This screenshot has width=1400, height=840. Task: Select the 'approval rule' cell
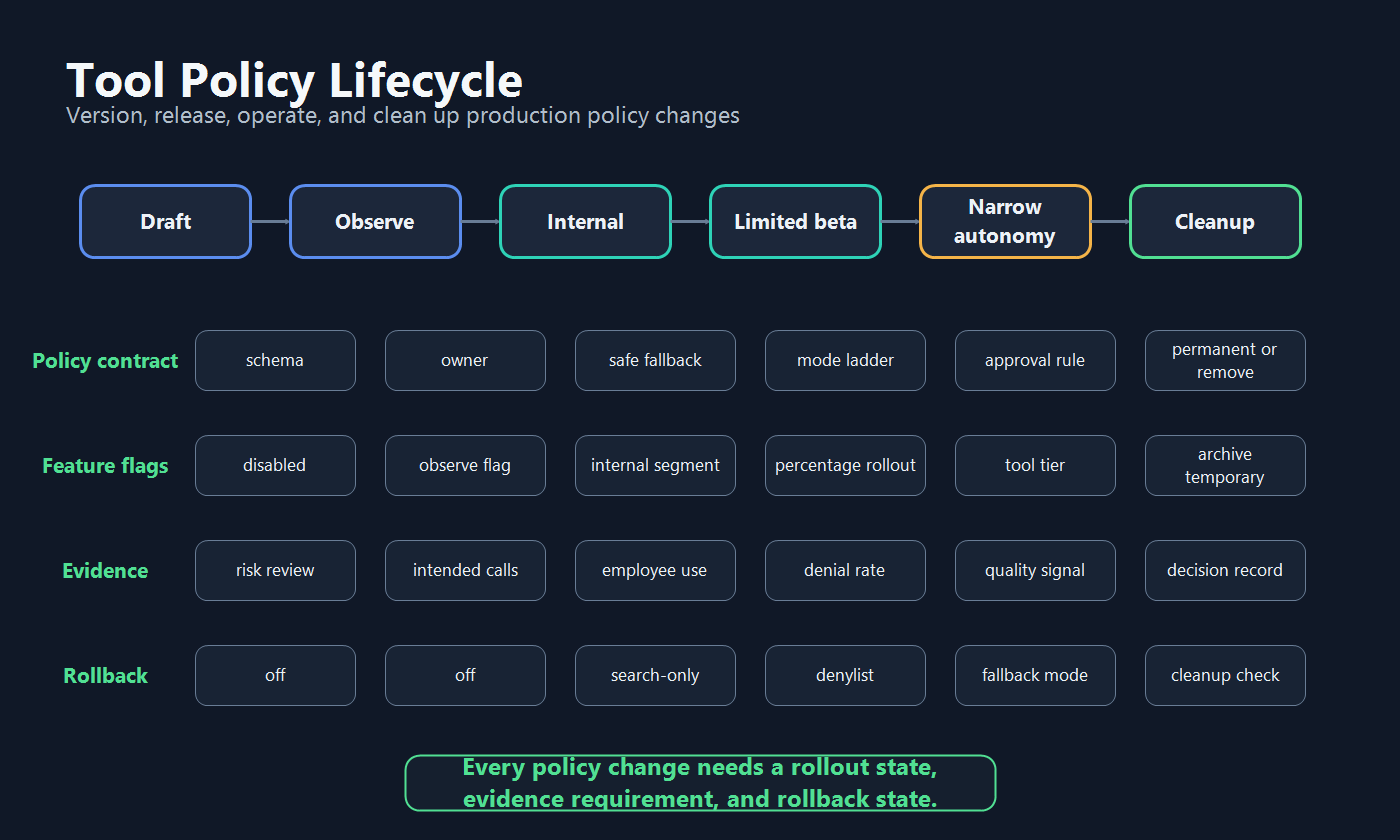1035,361
